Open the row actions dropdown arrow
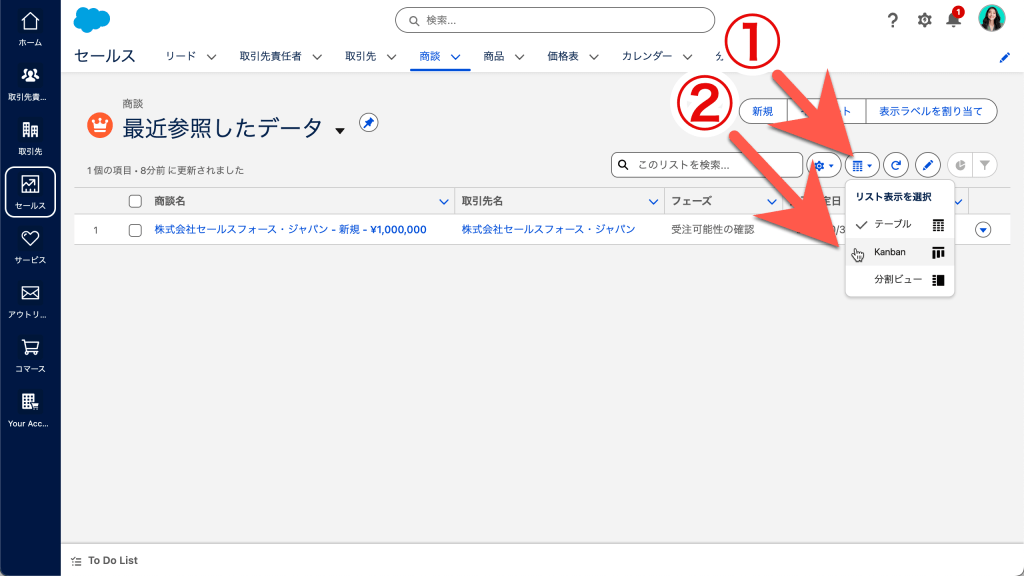The width and height of the screenshot is (1024, 576). 983,230
